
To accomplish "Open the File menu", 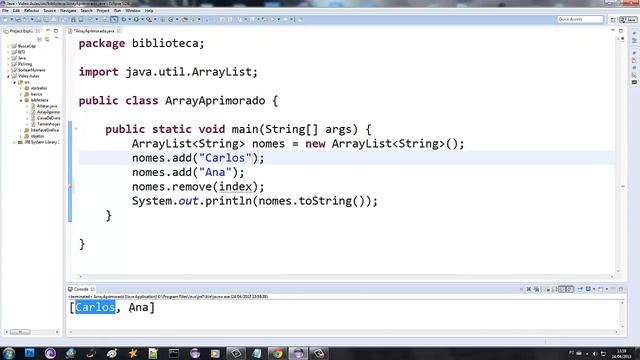I will [5, 11].
